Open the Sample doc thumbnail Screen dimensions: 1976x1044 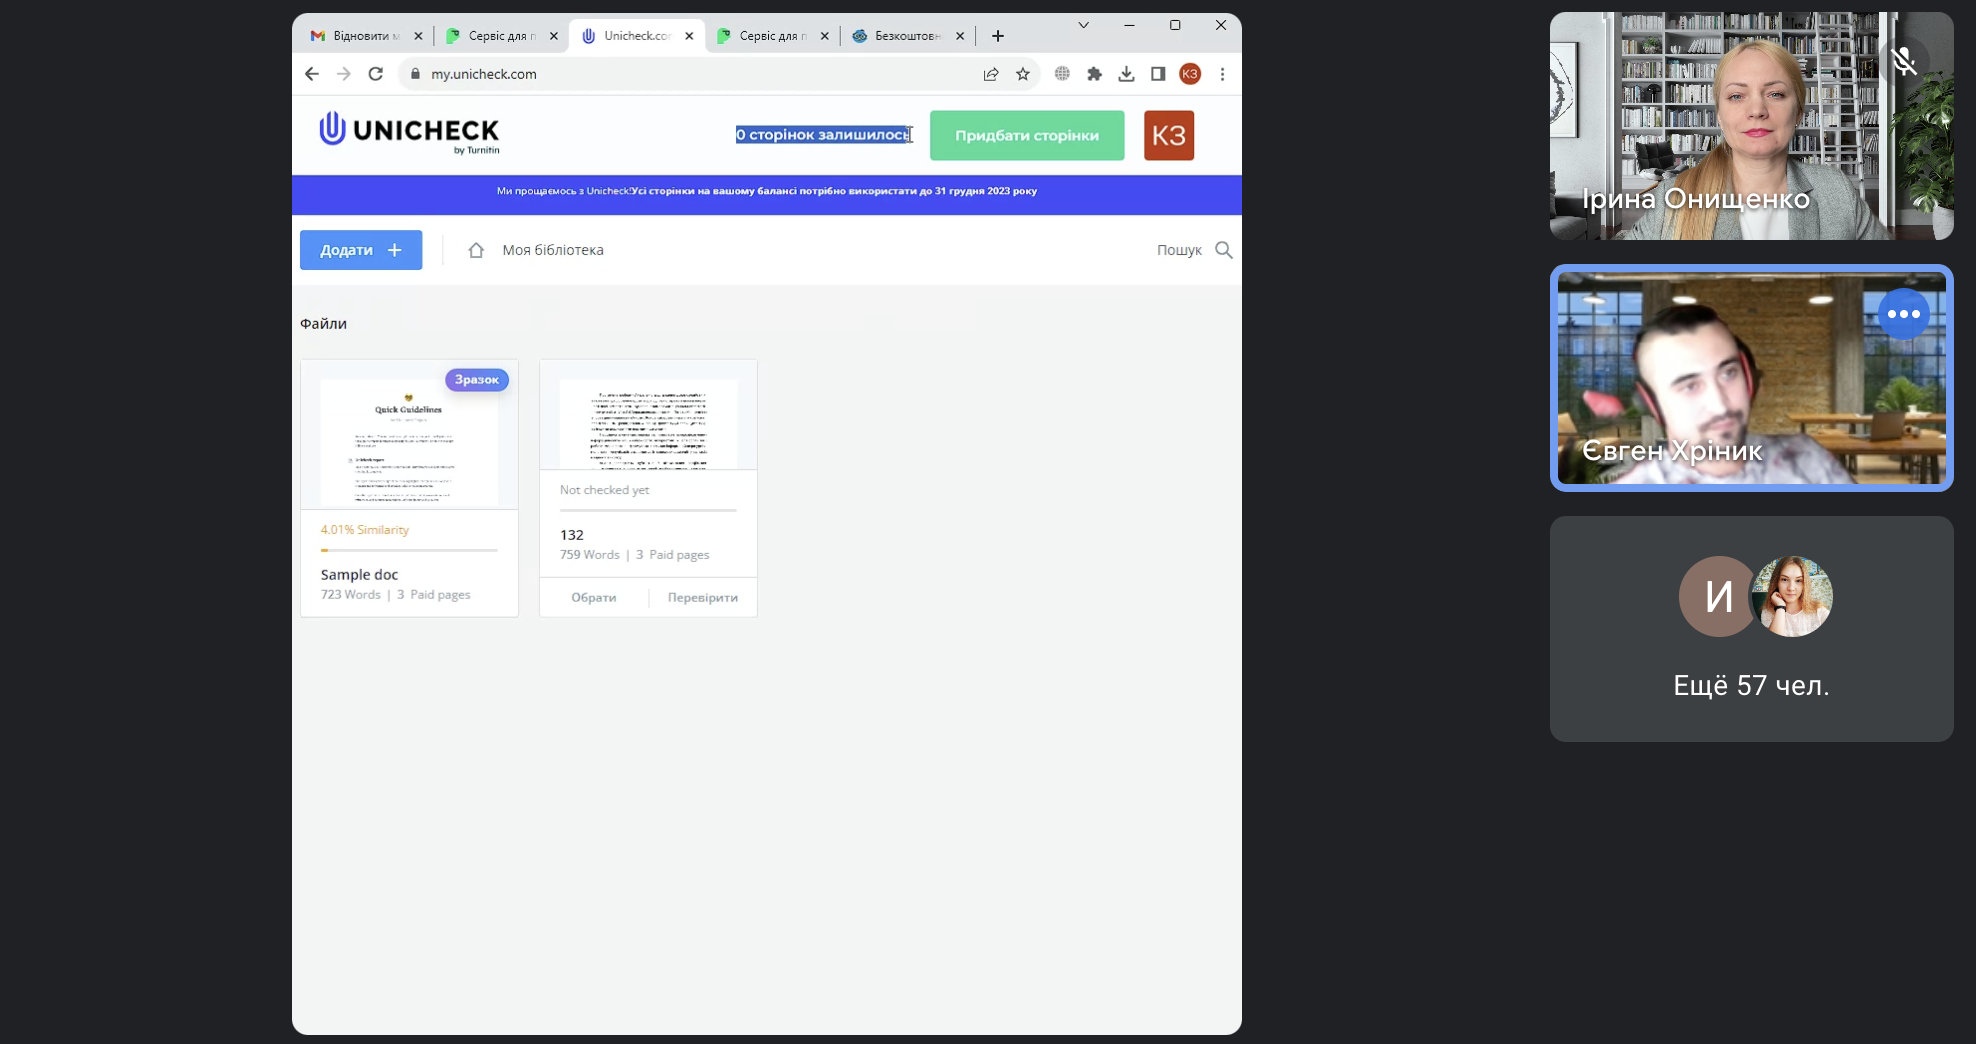pos(409,440)
